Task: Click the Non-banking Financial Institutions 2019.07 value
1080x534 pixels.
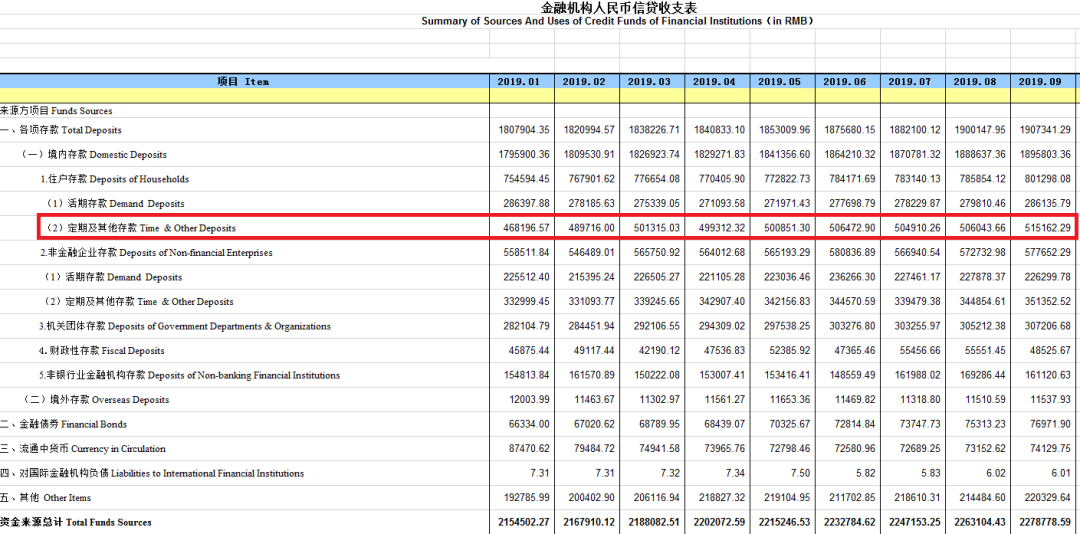Action: click(x=914, y=376)
